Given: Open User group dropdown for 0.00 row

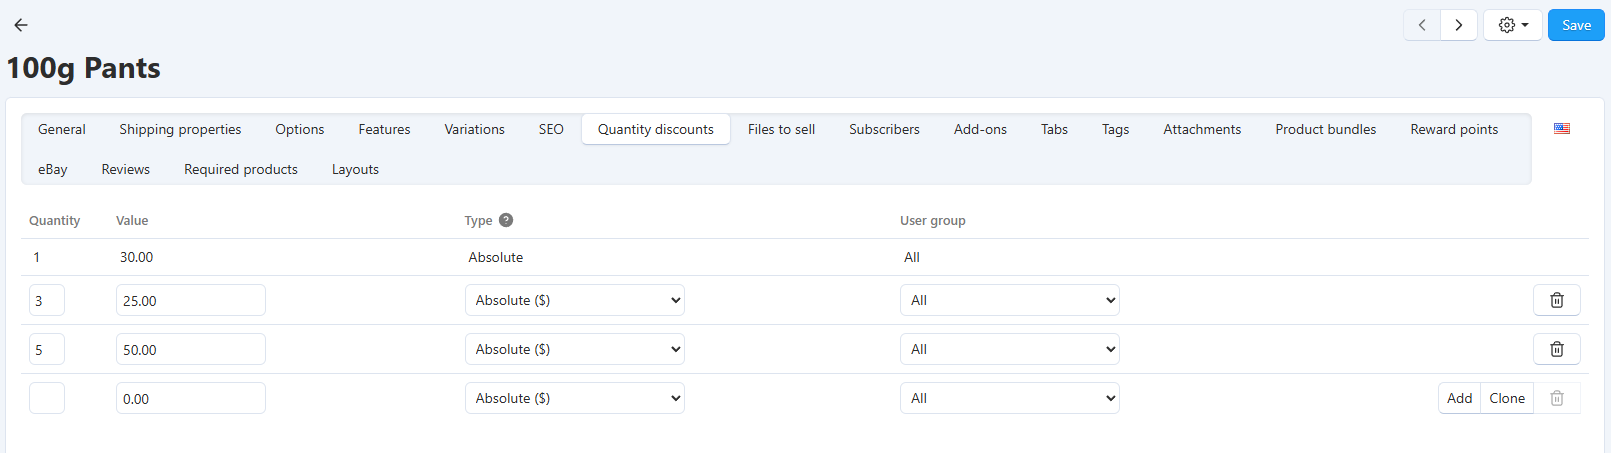Looking at the screenshot, I should (1010, 398).
